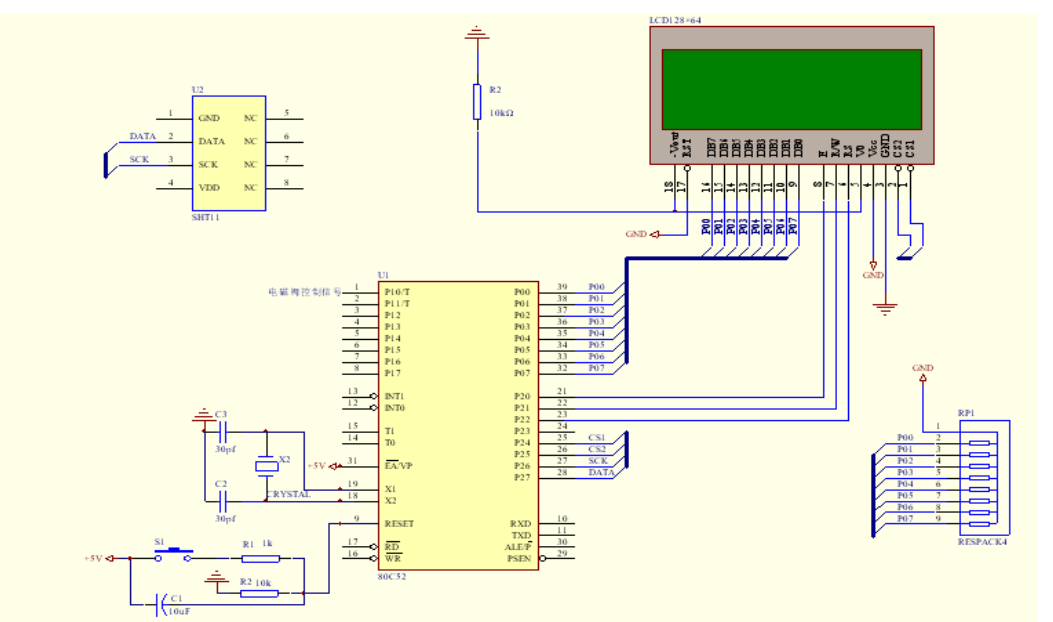
Task: Select the R2 10kΩ resistor near LCD
Action: 478,102
